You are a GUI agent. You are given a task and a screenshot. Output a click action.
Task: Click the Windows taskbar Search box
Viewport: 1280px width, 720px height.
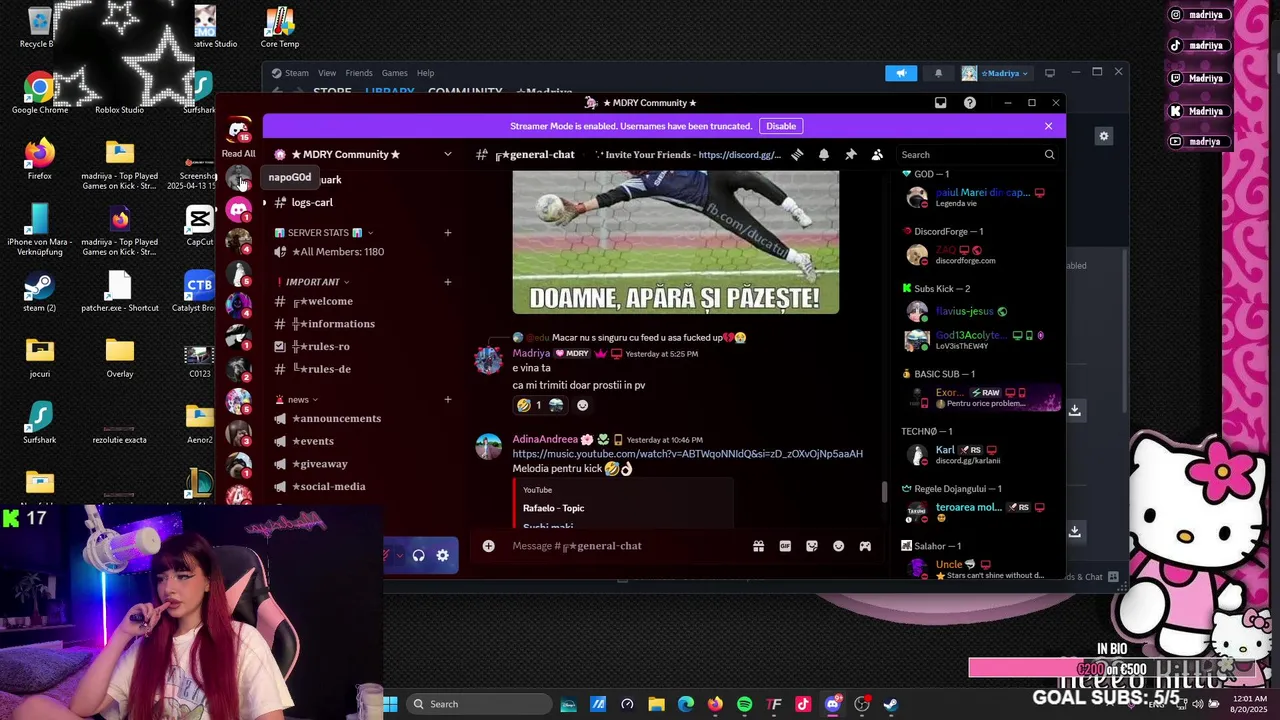478,704
